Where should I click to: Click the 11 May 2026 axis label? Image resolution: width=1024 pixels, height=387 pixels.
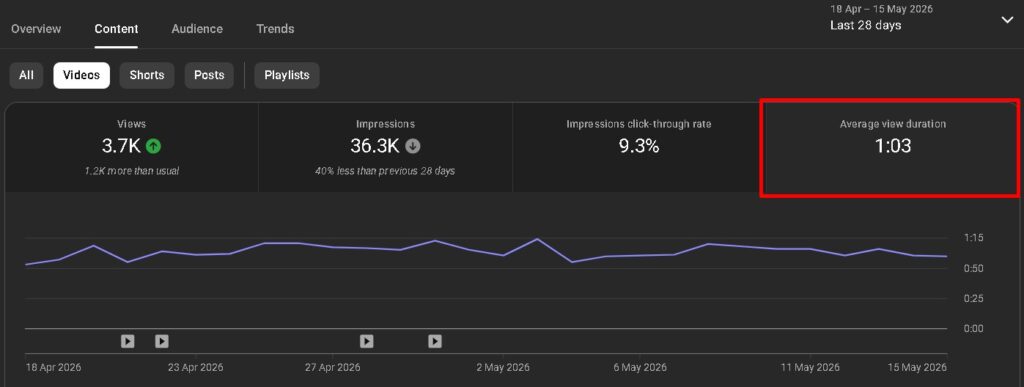coord(810,367)
